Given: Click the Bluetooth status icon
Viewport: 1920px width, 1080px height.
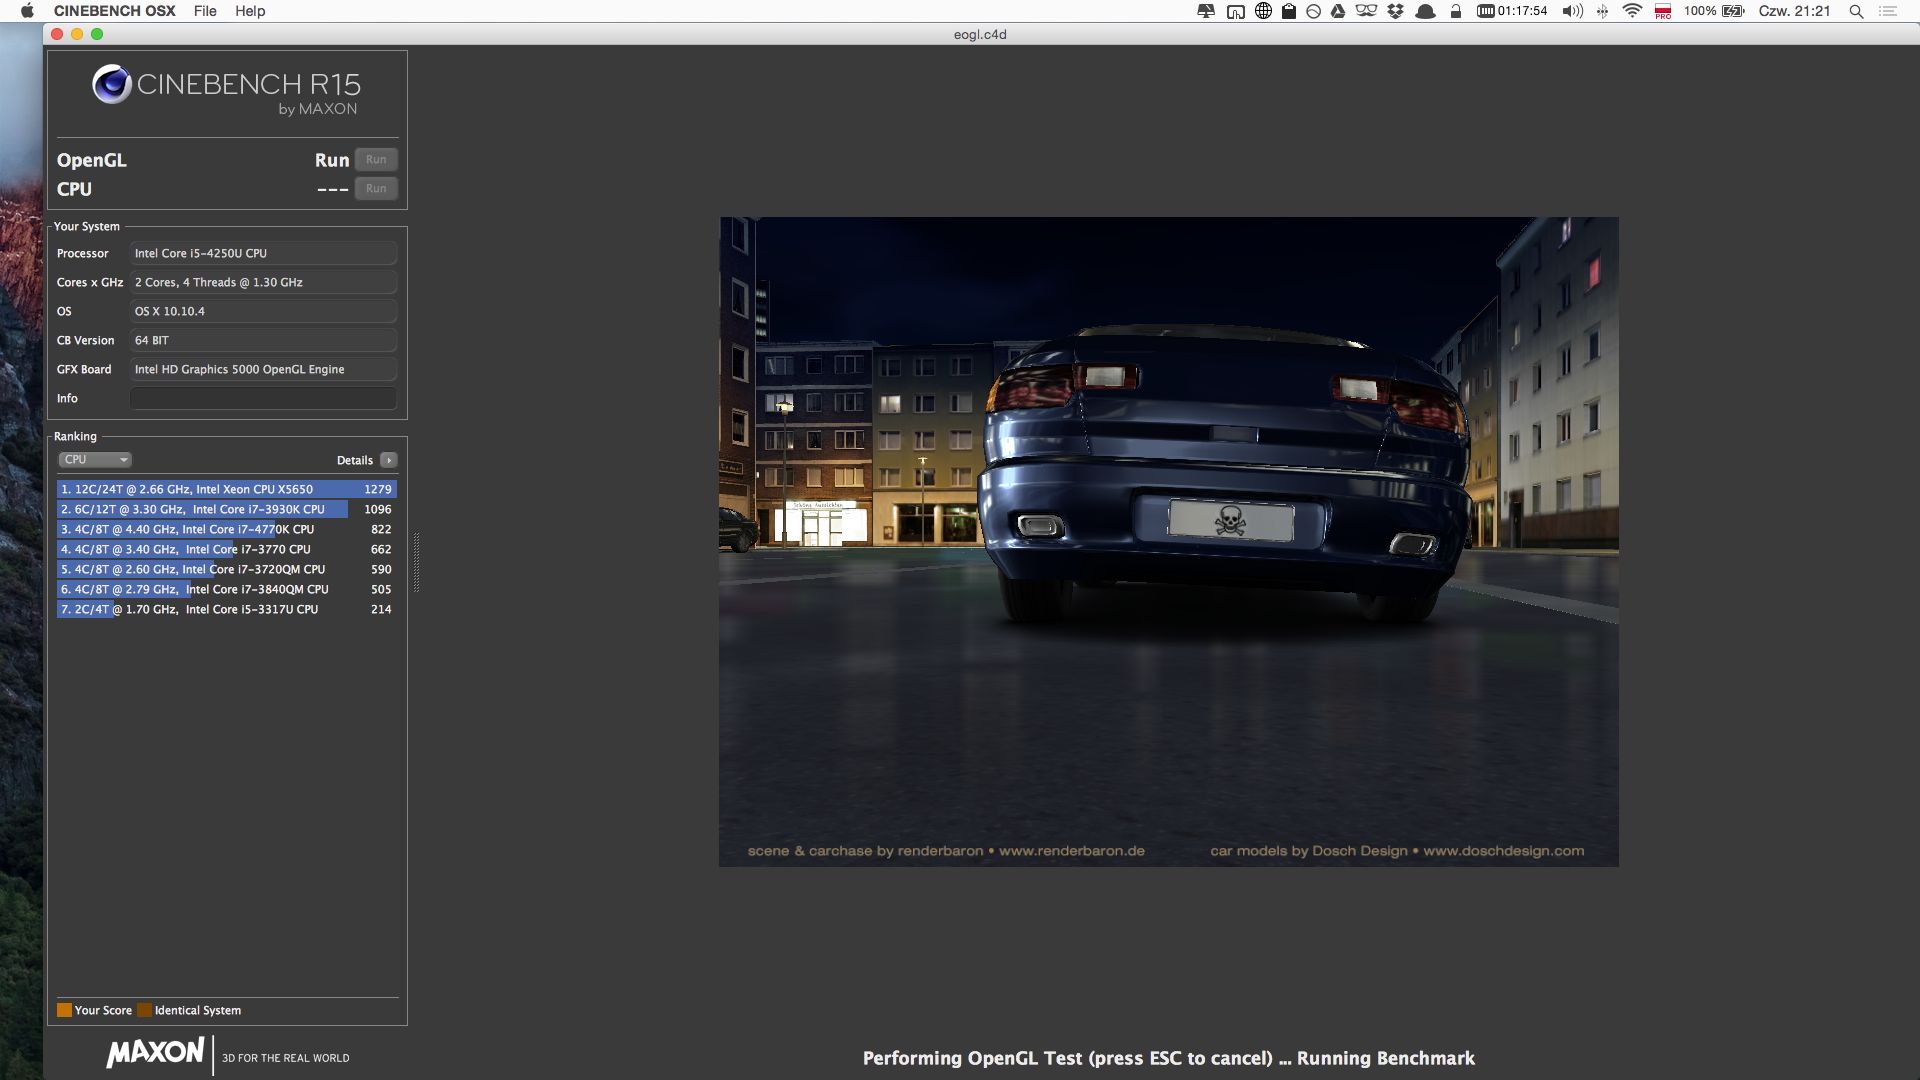Looking at the screenshot, I should point(1601,11).
